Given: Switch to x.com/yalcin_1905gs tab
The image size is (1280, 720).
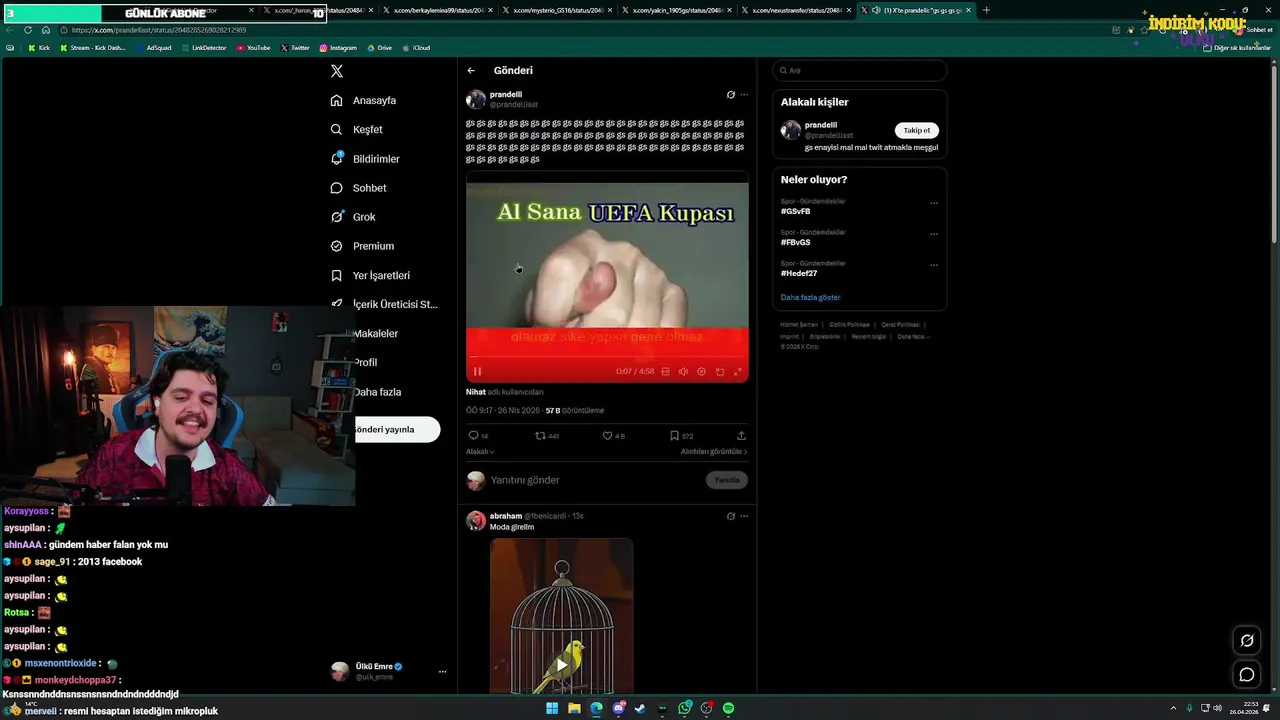Looking at the screenshot, I should coord(677,10).
